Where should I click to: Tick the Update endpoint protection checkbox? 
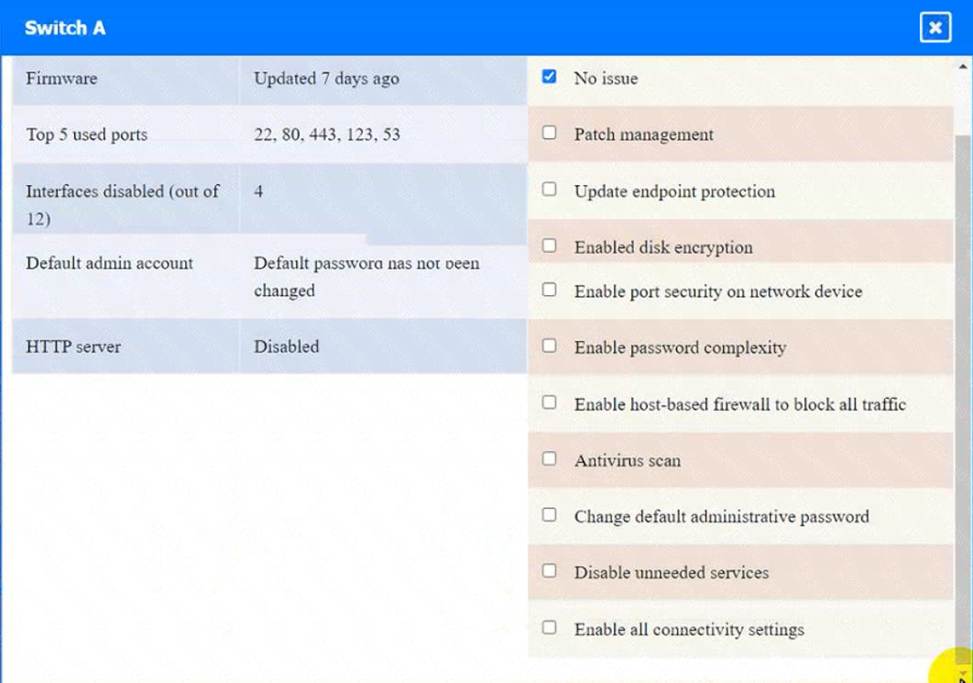point(549,189)
